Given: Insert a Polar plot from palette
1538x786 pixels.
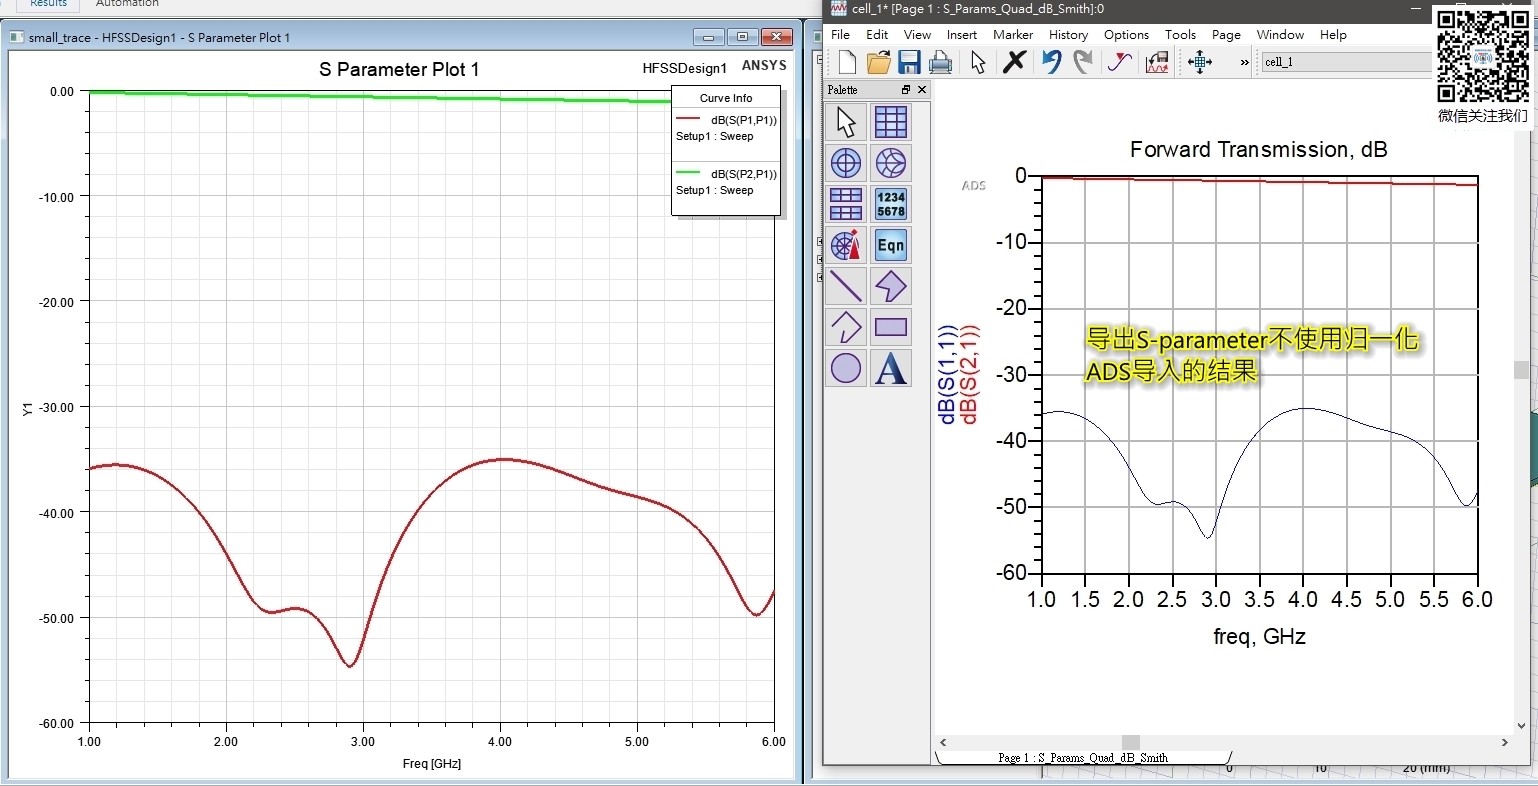Looking at the screenshot, I should click(846, 163).
